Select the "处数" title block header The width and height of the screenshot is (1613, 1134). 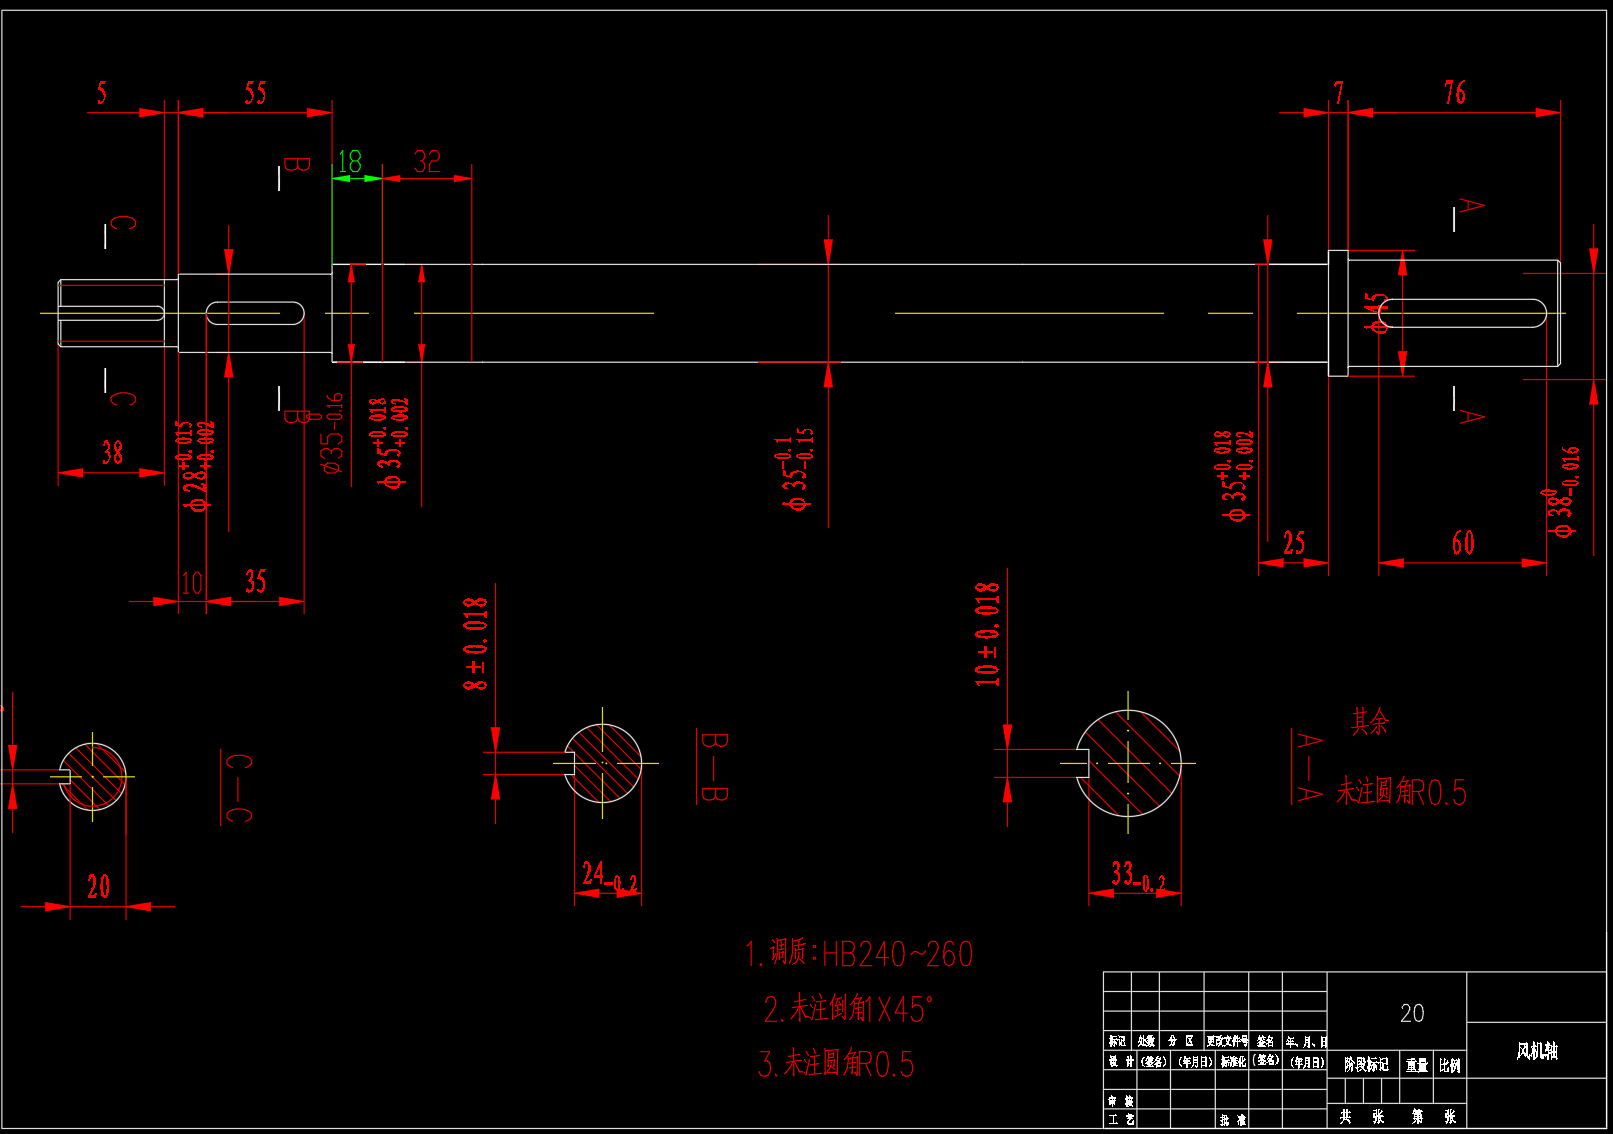(1146, 1041)
